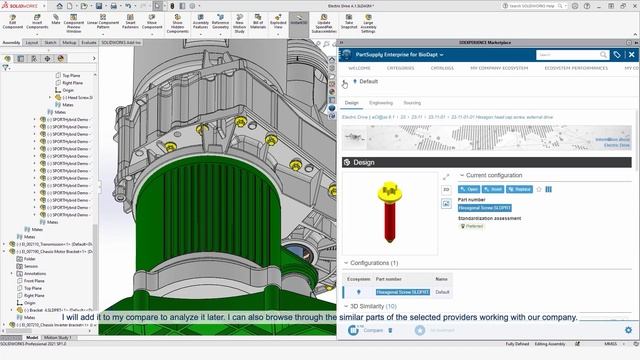Viewport: 640px width, 360px height.
Task: Switch to the Engineering tab
Action: coord(381,103)
